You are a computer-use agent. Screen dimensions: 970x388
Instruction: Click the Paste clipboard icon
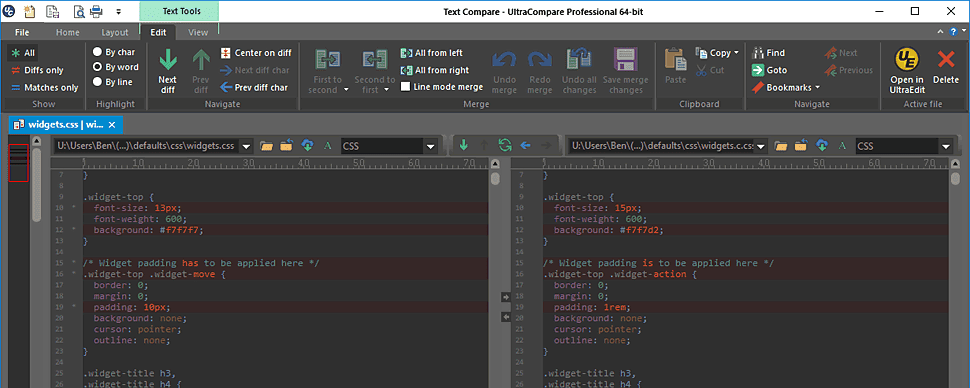[x=676, y=59]
